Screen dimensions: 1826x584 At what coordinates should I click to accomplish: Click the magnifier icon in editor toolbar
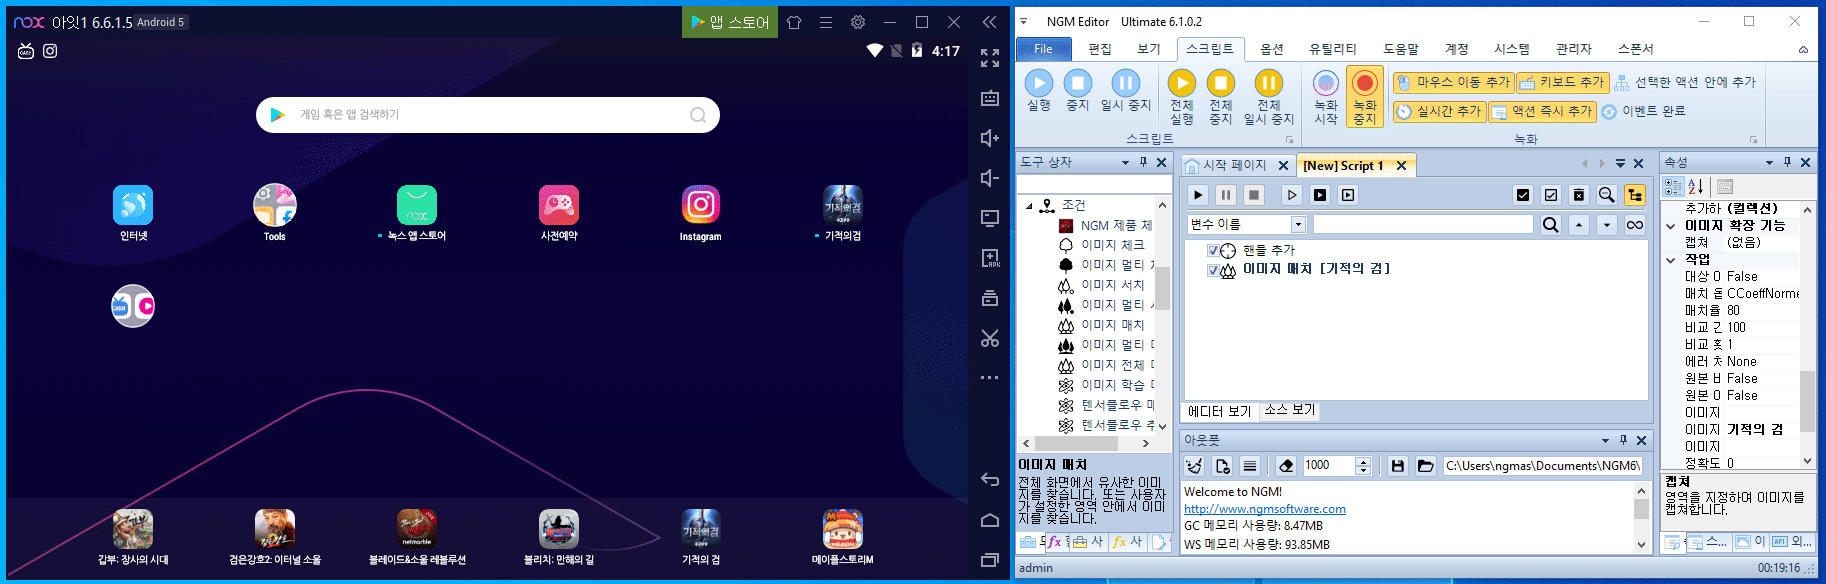click(x=1606, y=195)
